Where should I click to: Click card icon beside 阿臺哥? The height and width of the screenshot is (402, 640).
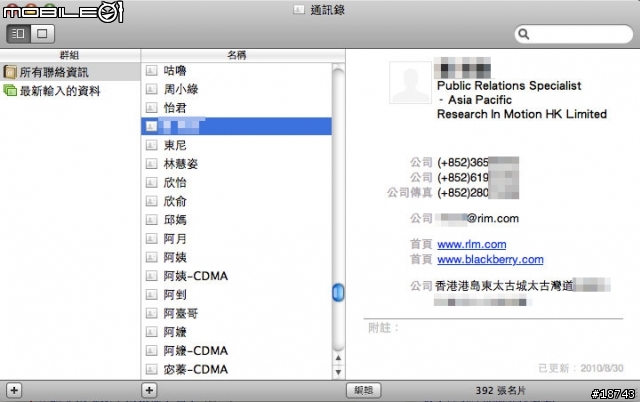tap(151, 313)
